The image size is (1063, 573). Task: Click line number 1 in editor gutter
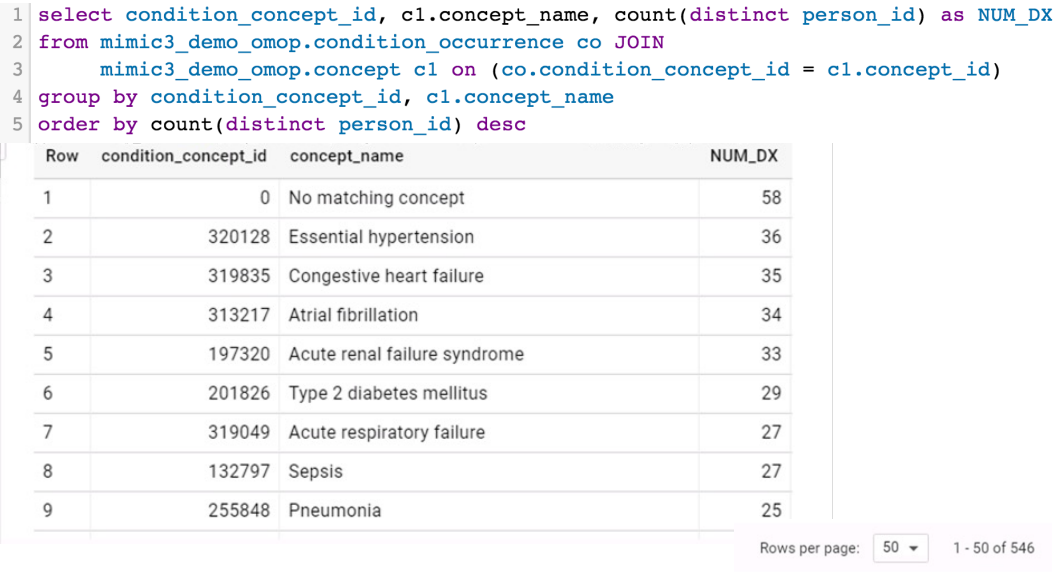(x=17, y=15)
